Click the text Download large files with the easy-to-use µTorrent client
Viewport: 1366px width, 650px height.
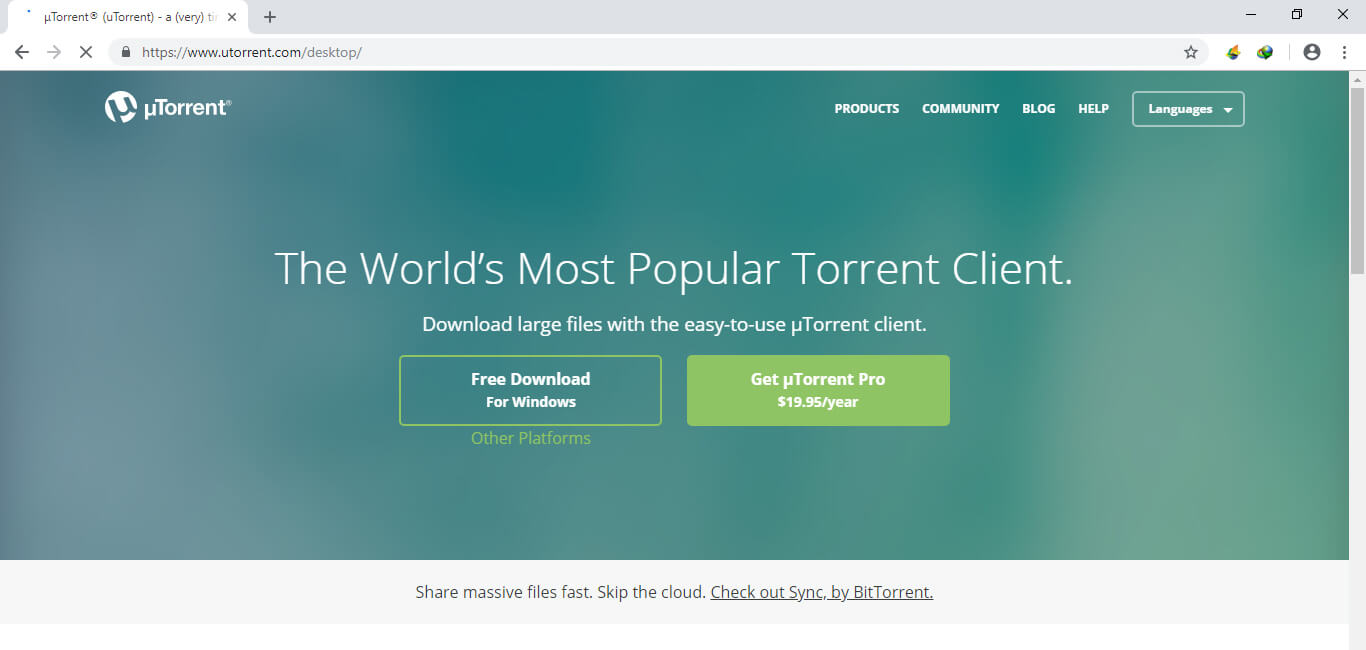(x=674, y=324)
